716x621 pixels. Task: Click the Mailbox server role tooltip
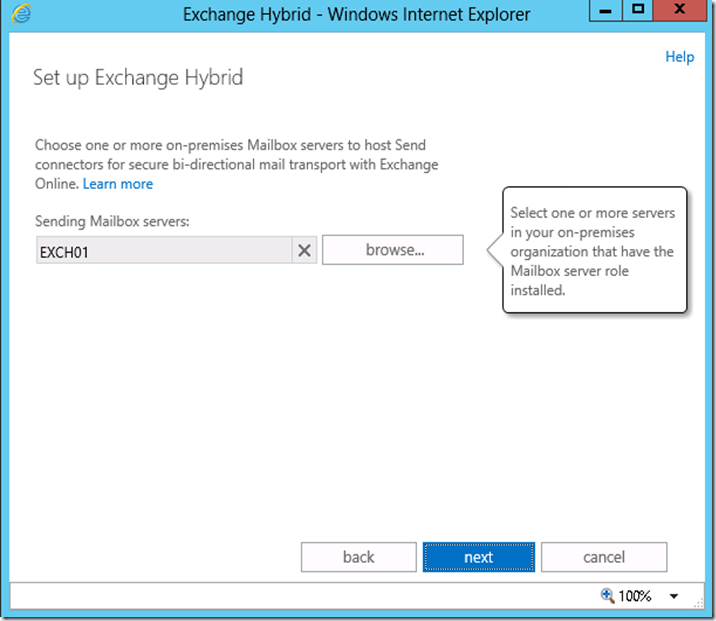[595, 250]
